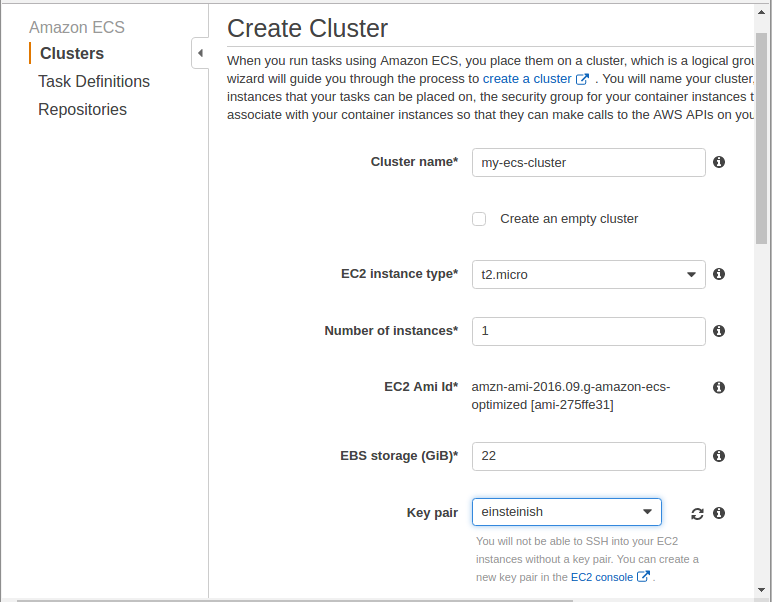
Task: Click external link icon beside EC2 console
Action: (x=643, y=576)
